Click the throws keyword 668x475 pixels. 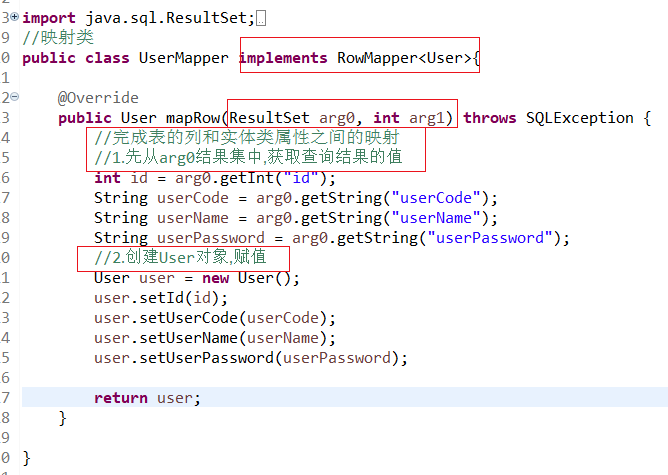click(x=490, y=118)
